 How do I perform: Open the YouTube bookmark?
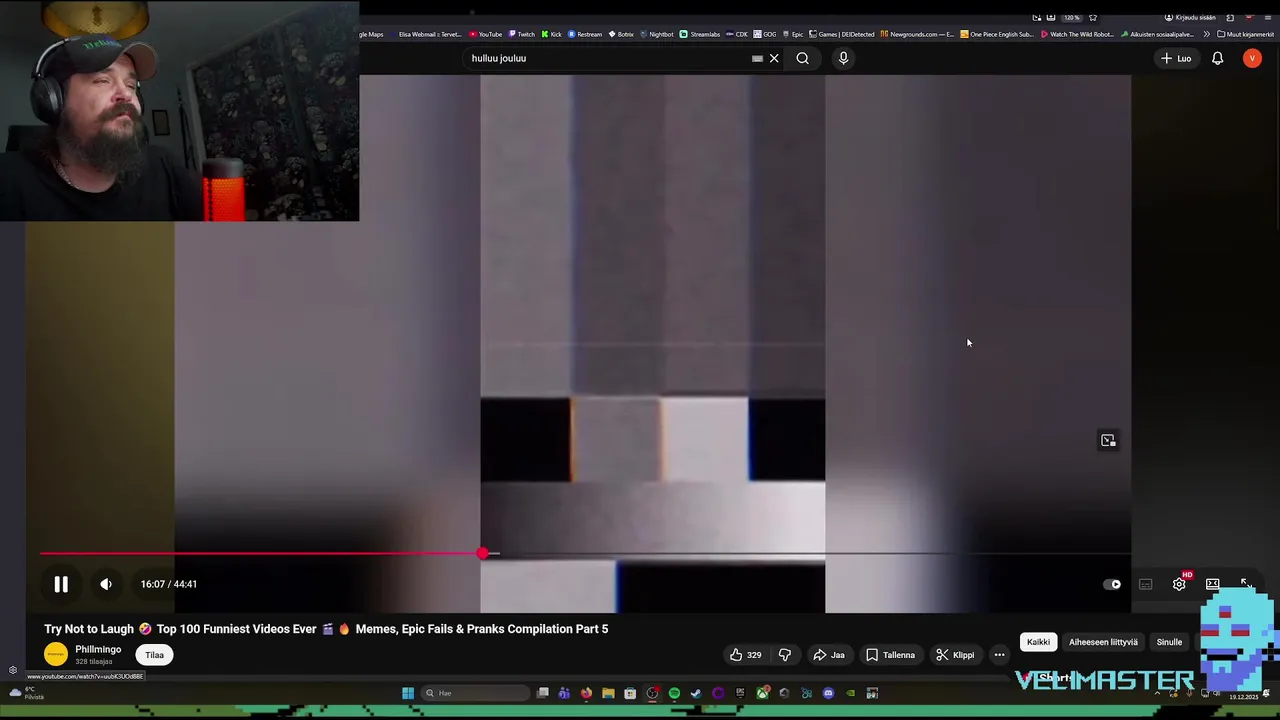[x=486, y=34]
